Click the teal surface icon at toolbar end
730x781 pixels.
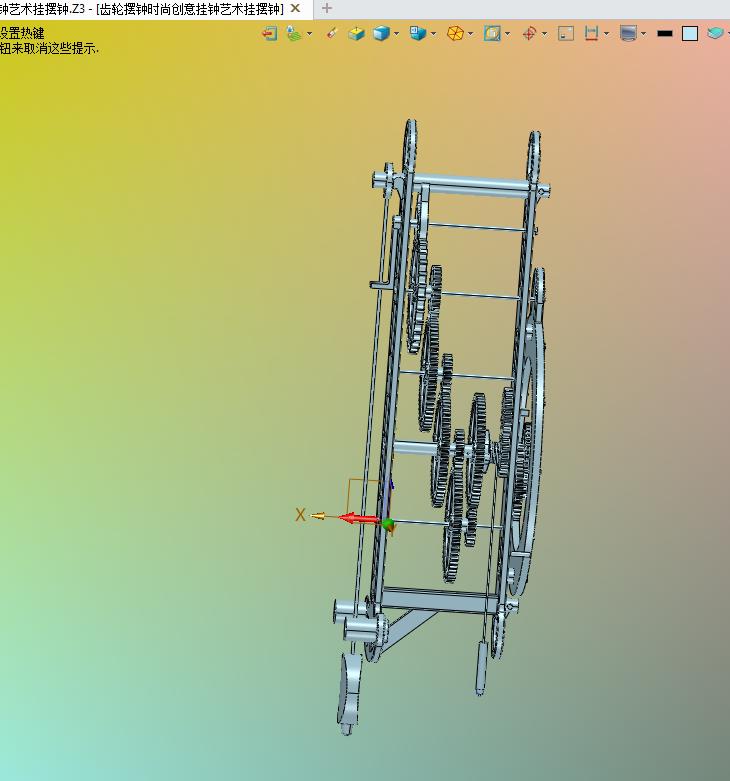(x=715, y=33)
